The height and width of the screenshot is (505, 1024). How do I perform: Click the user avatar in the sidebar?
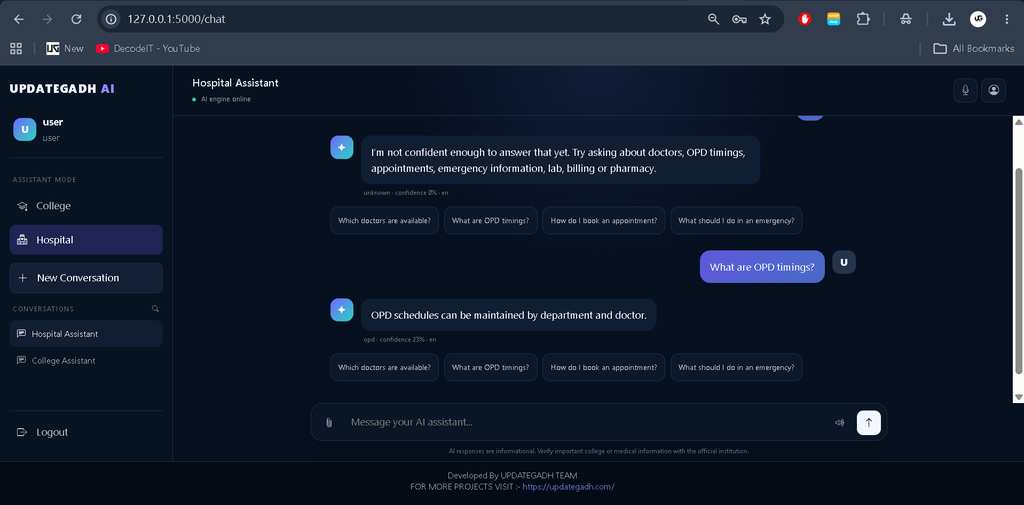[24, 129]
